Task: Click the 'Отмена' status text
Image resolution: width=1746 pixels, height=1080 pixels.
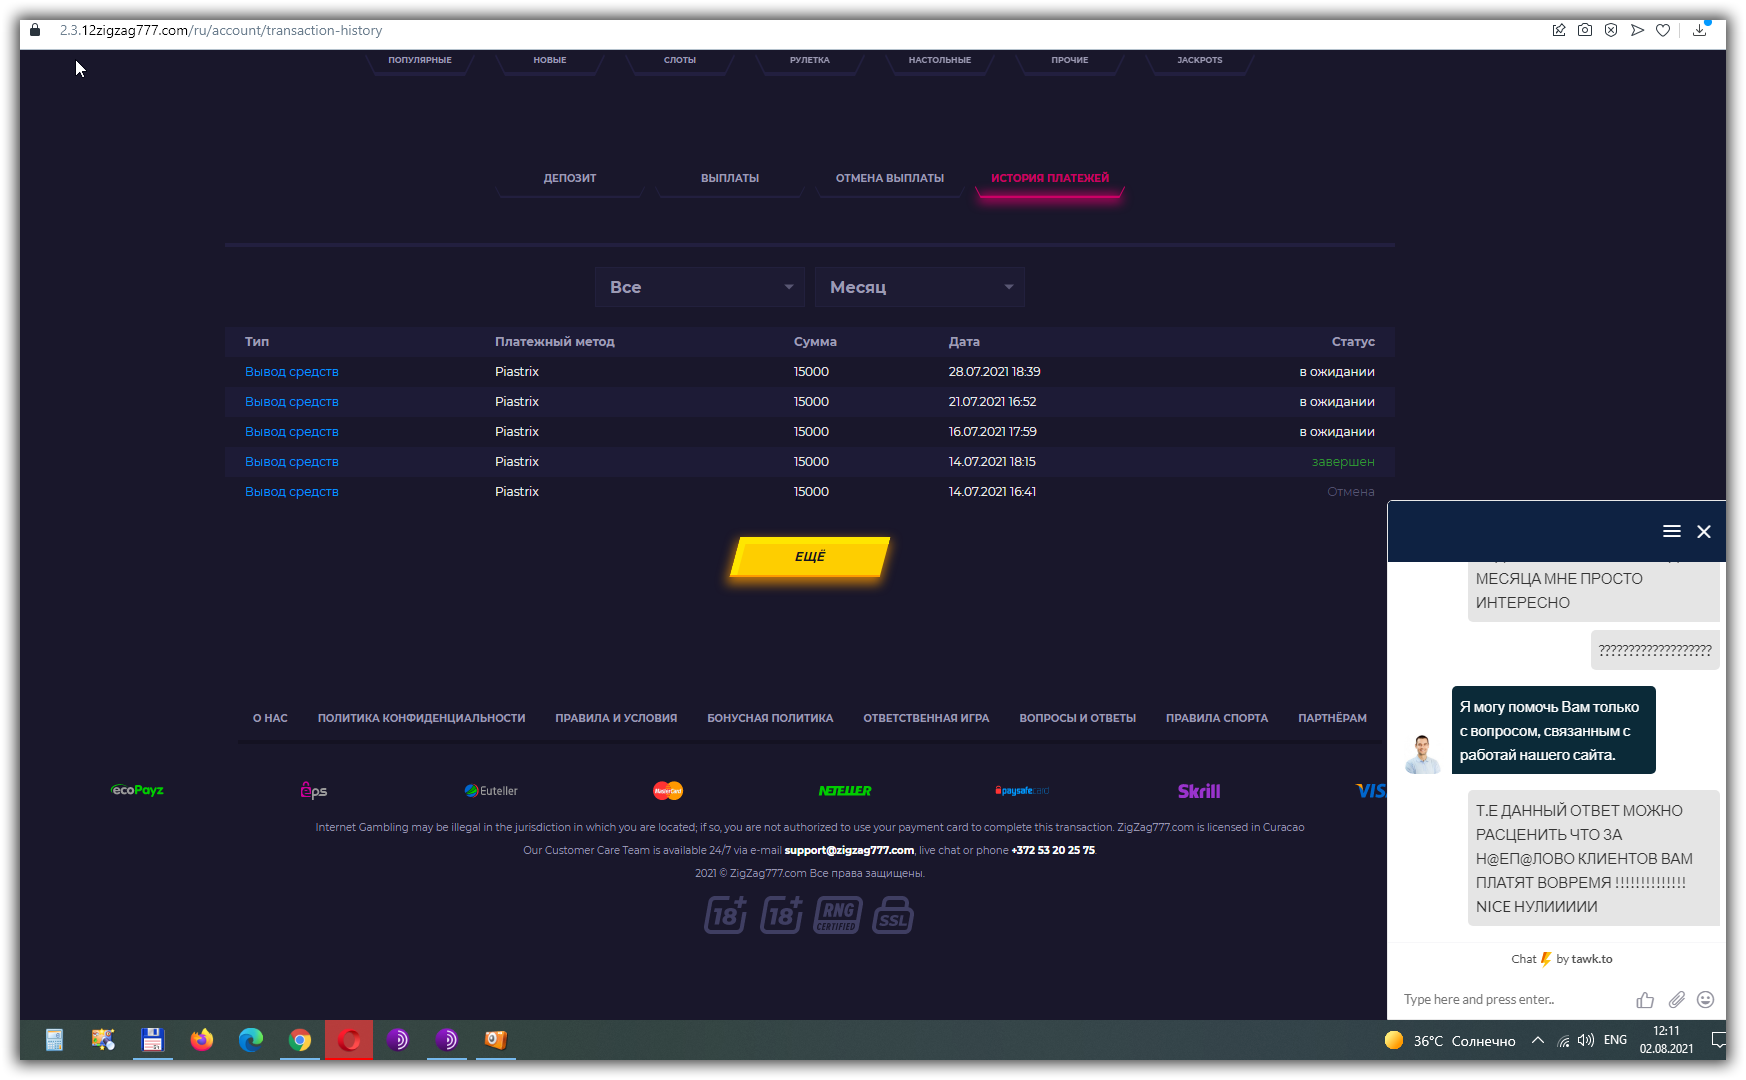Action: click(x=1351, y=491)
